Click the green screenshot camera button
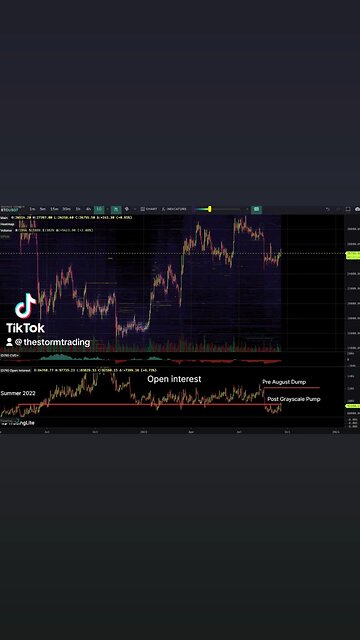This screenshot has width=360, height=640. click(x=256, y=209)
